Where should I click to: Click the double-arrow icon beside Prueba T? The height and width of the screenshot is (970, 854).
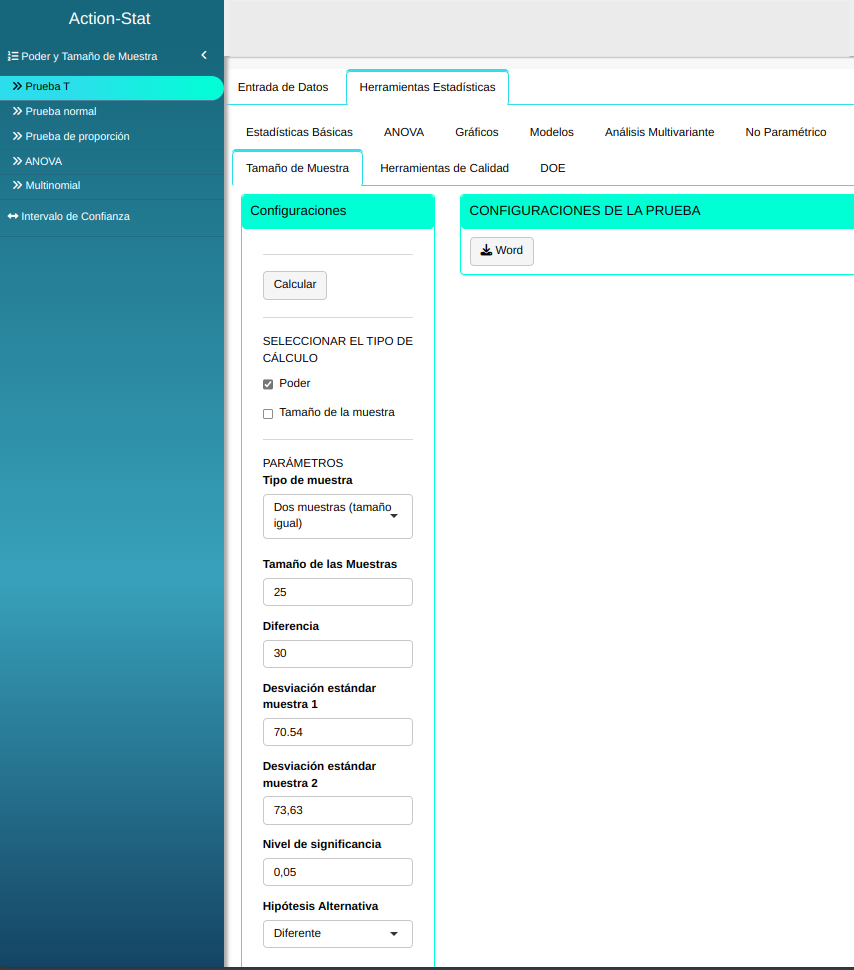17,87
